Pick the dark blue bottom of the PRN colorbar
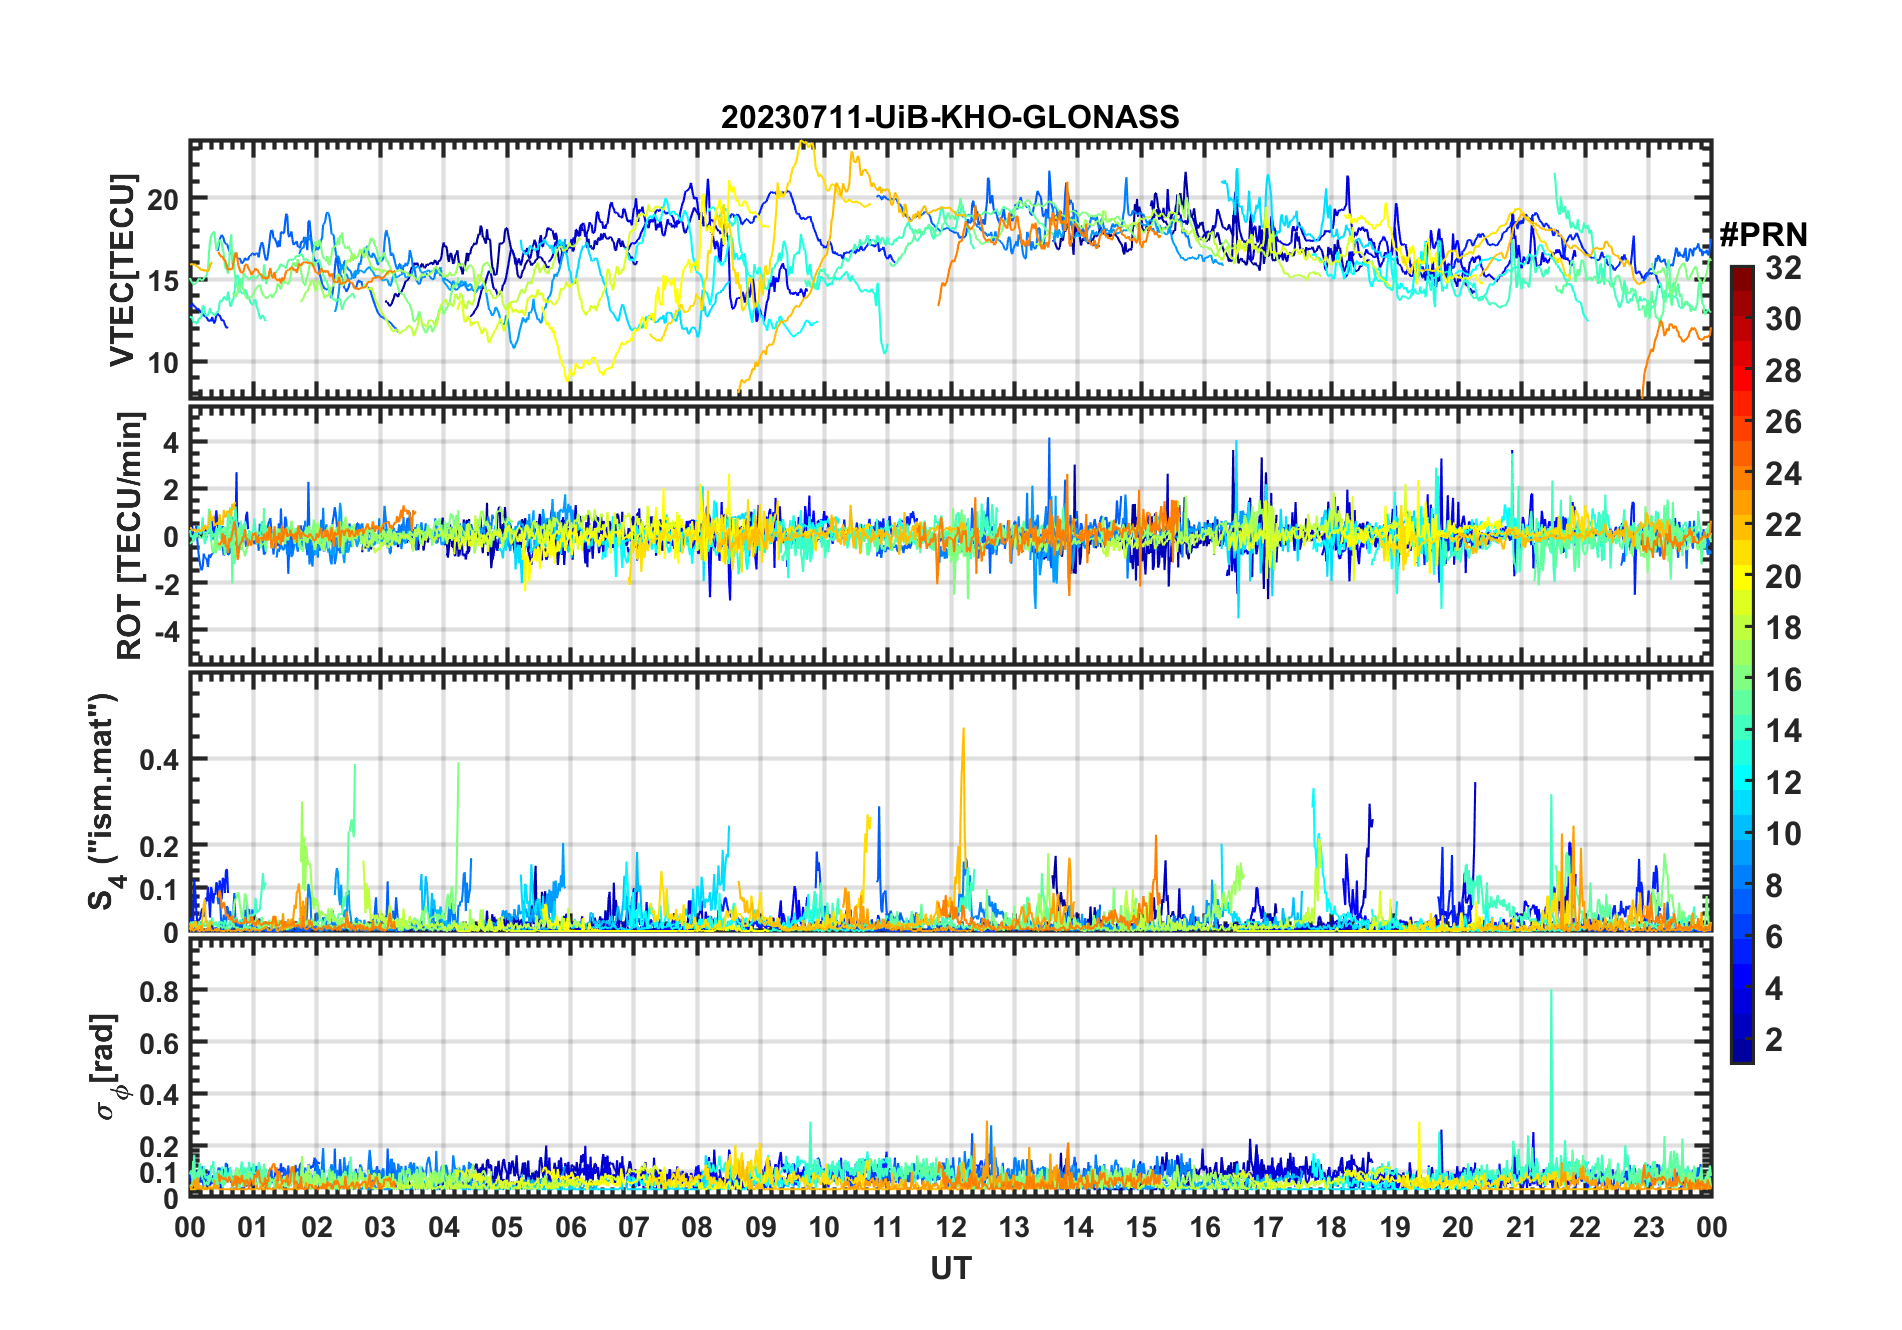 1742,1053
